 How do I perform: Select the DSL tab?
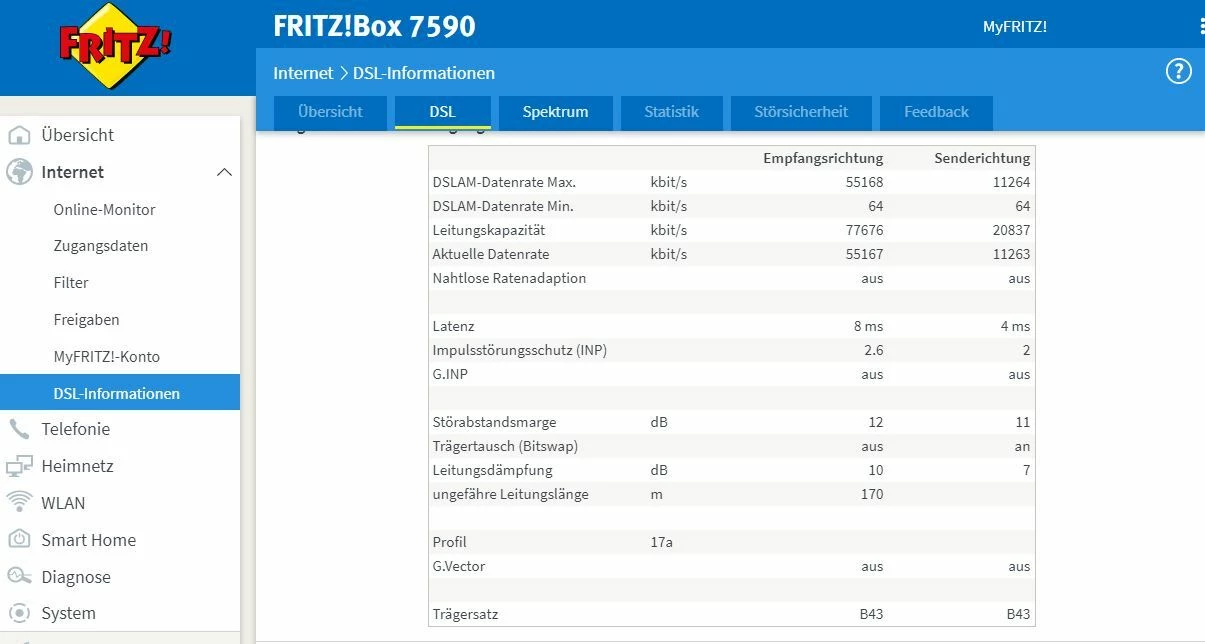pyautogui.click(x=443, y=112)
